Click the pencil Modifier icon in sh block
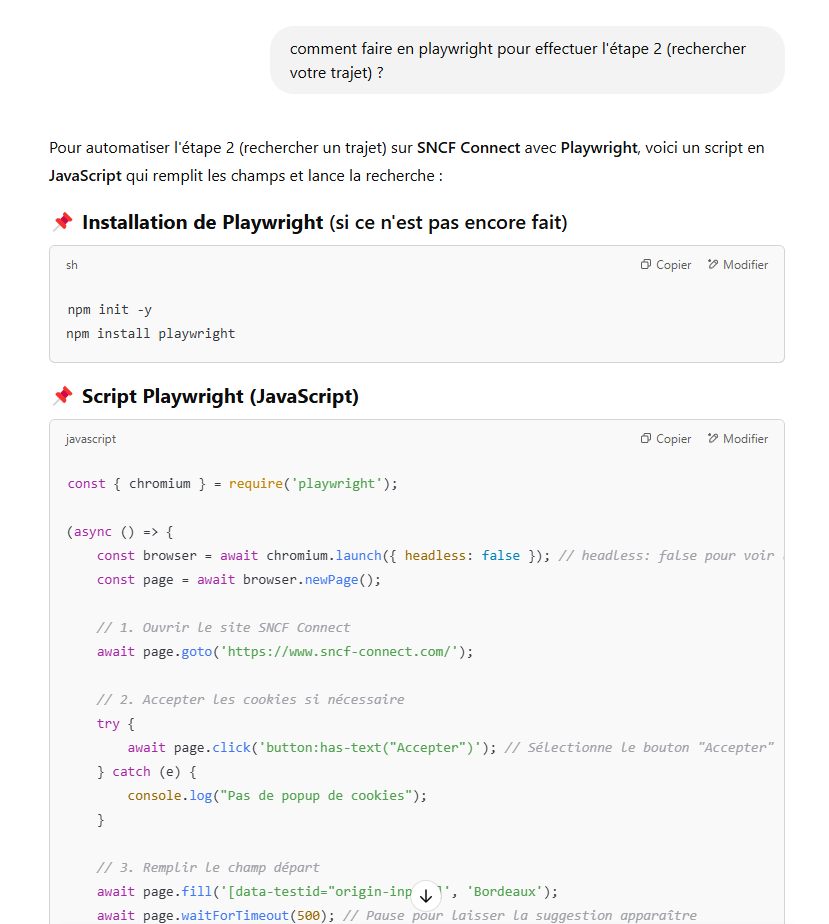Screen dimensions: 829x924 [x=713, y=265]
